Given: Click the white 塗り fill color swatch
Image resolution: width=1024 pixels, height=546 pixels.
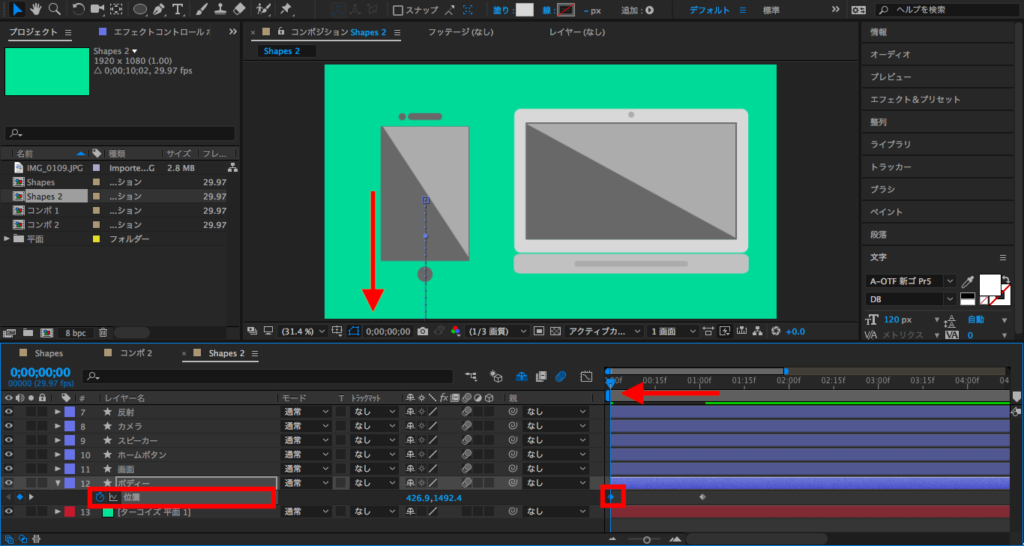Looking at the screenshot, I should (525, 10).
